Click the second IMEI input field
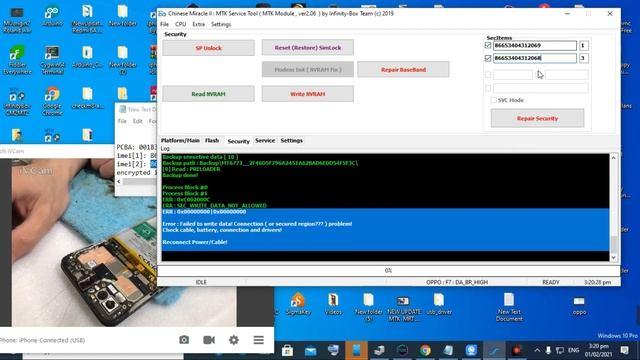Viewport: 640px width, 360px height. tap(535, 58)
